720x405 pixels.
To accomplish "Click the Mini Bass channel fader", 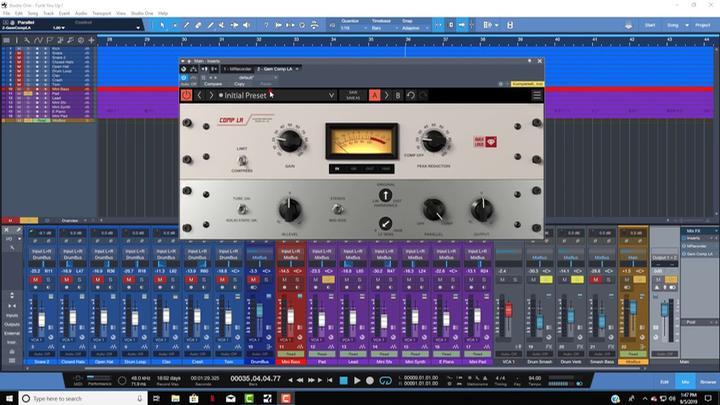I will (x=291, y=316).
